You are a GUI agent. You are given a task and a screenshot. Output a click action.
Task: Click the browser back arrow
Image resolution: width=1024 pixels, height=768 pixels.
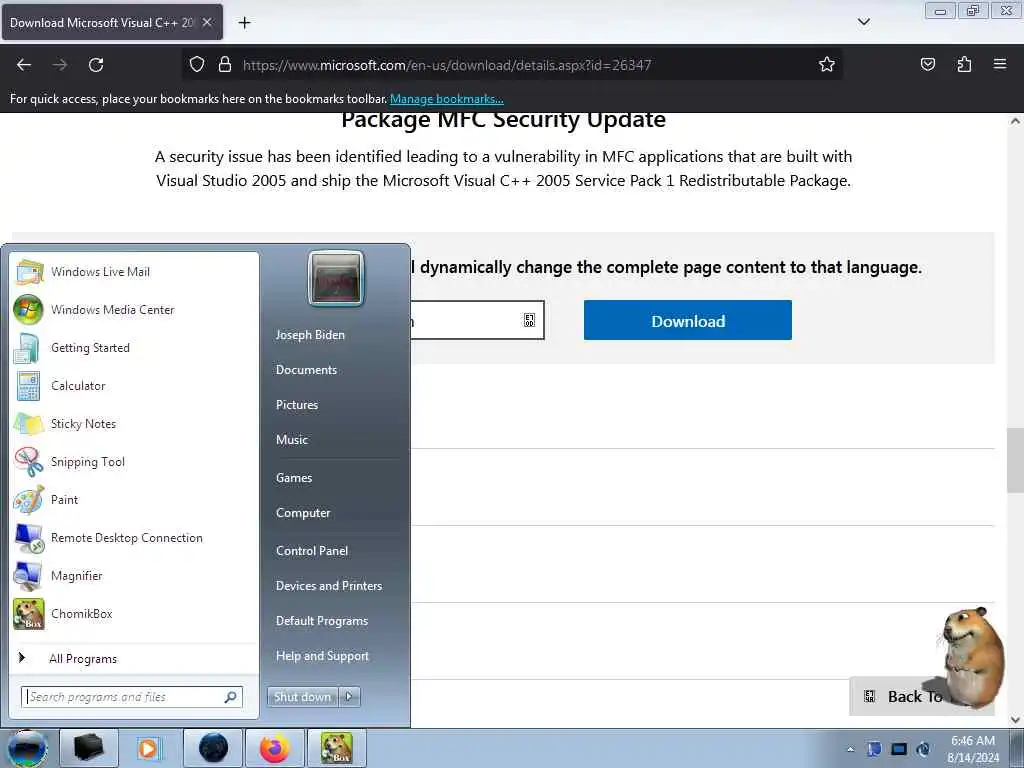(24, 65)
